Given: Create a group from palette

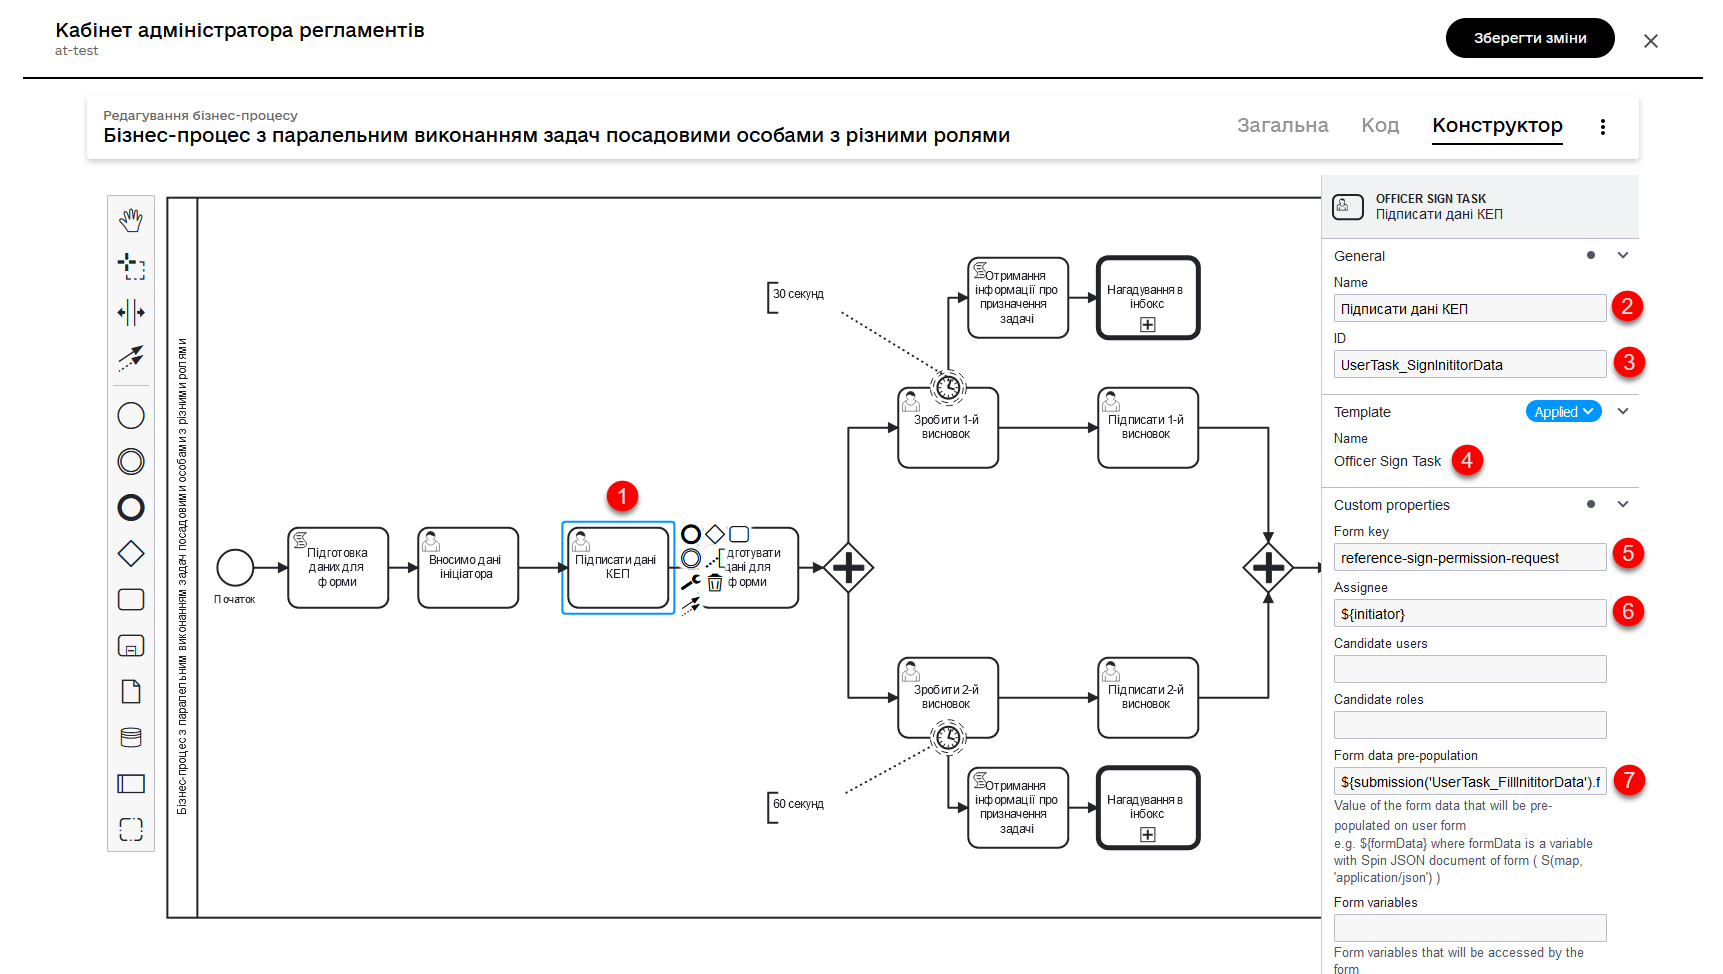Looking at the screenshot, I should coord(131,829).
